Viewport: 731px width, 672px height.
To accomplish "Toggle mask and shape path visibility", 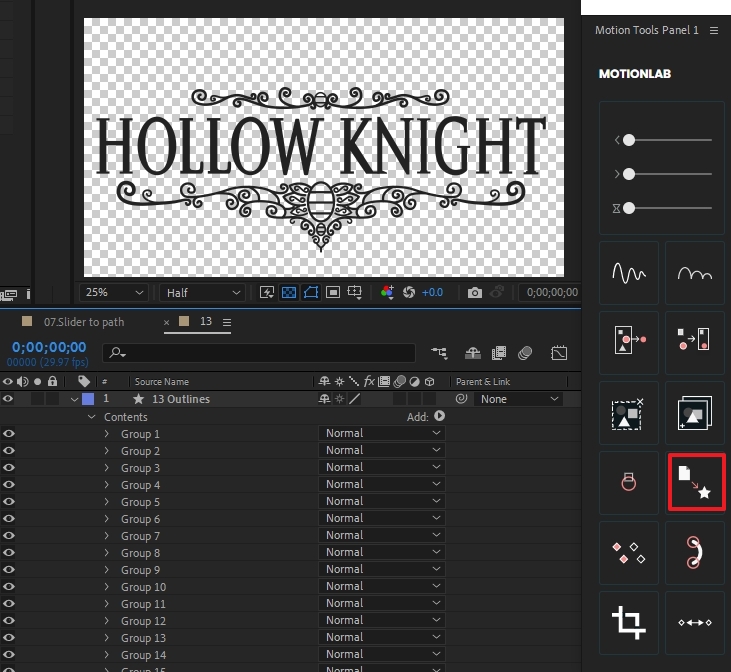I will pos(311,292).
